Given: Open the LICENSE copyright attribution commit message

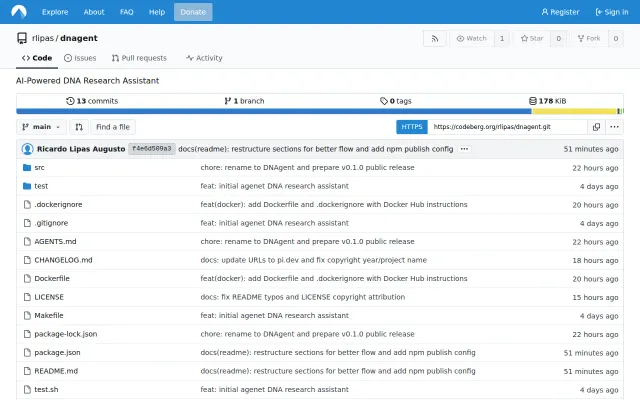Looking at the screenshot, I should 302,297.
